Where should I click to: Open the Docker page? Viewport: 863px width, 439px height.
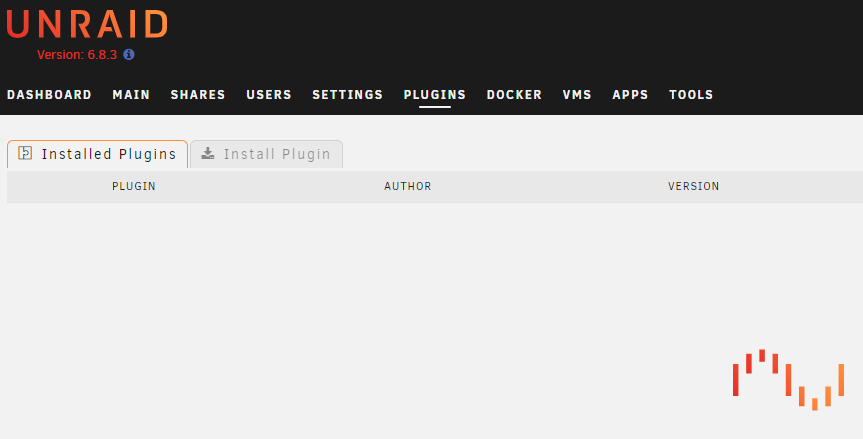click(514, 95)
